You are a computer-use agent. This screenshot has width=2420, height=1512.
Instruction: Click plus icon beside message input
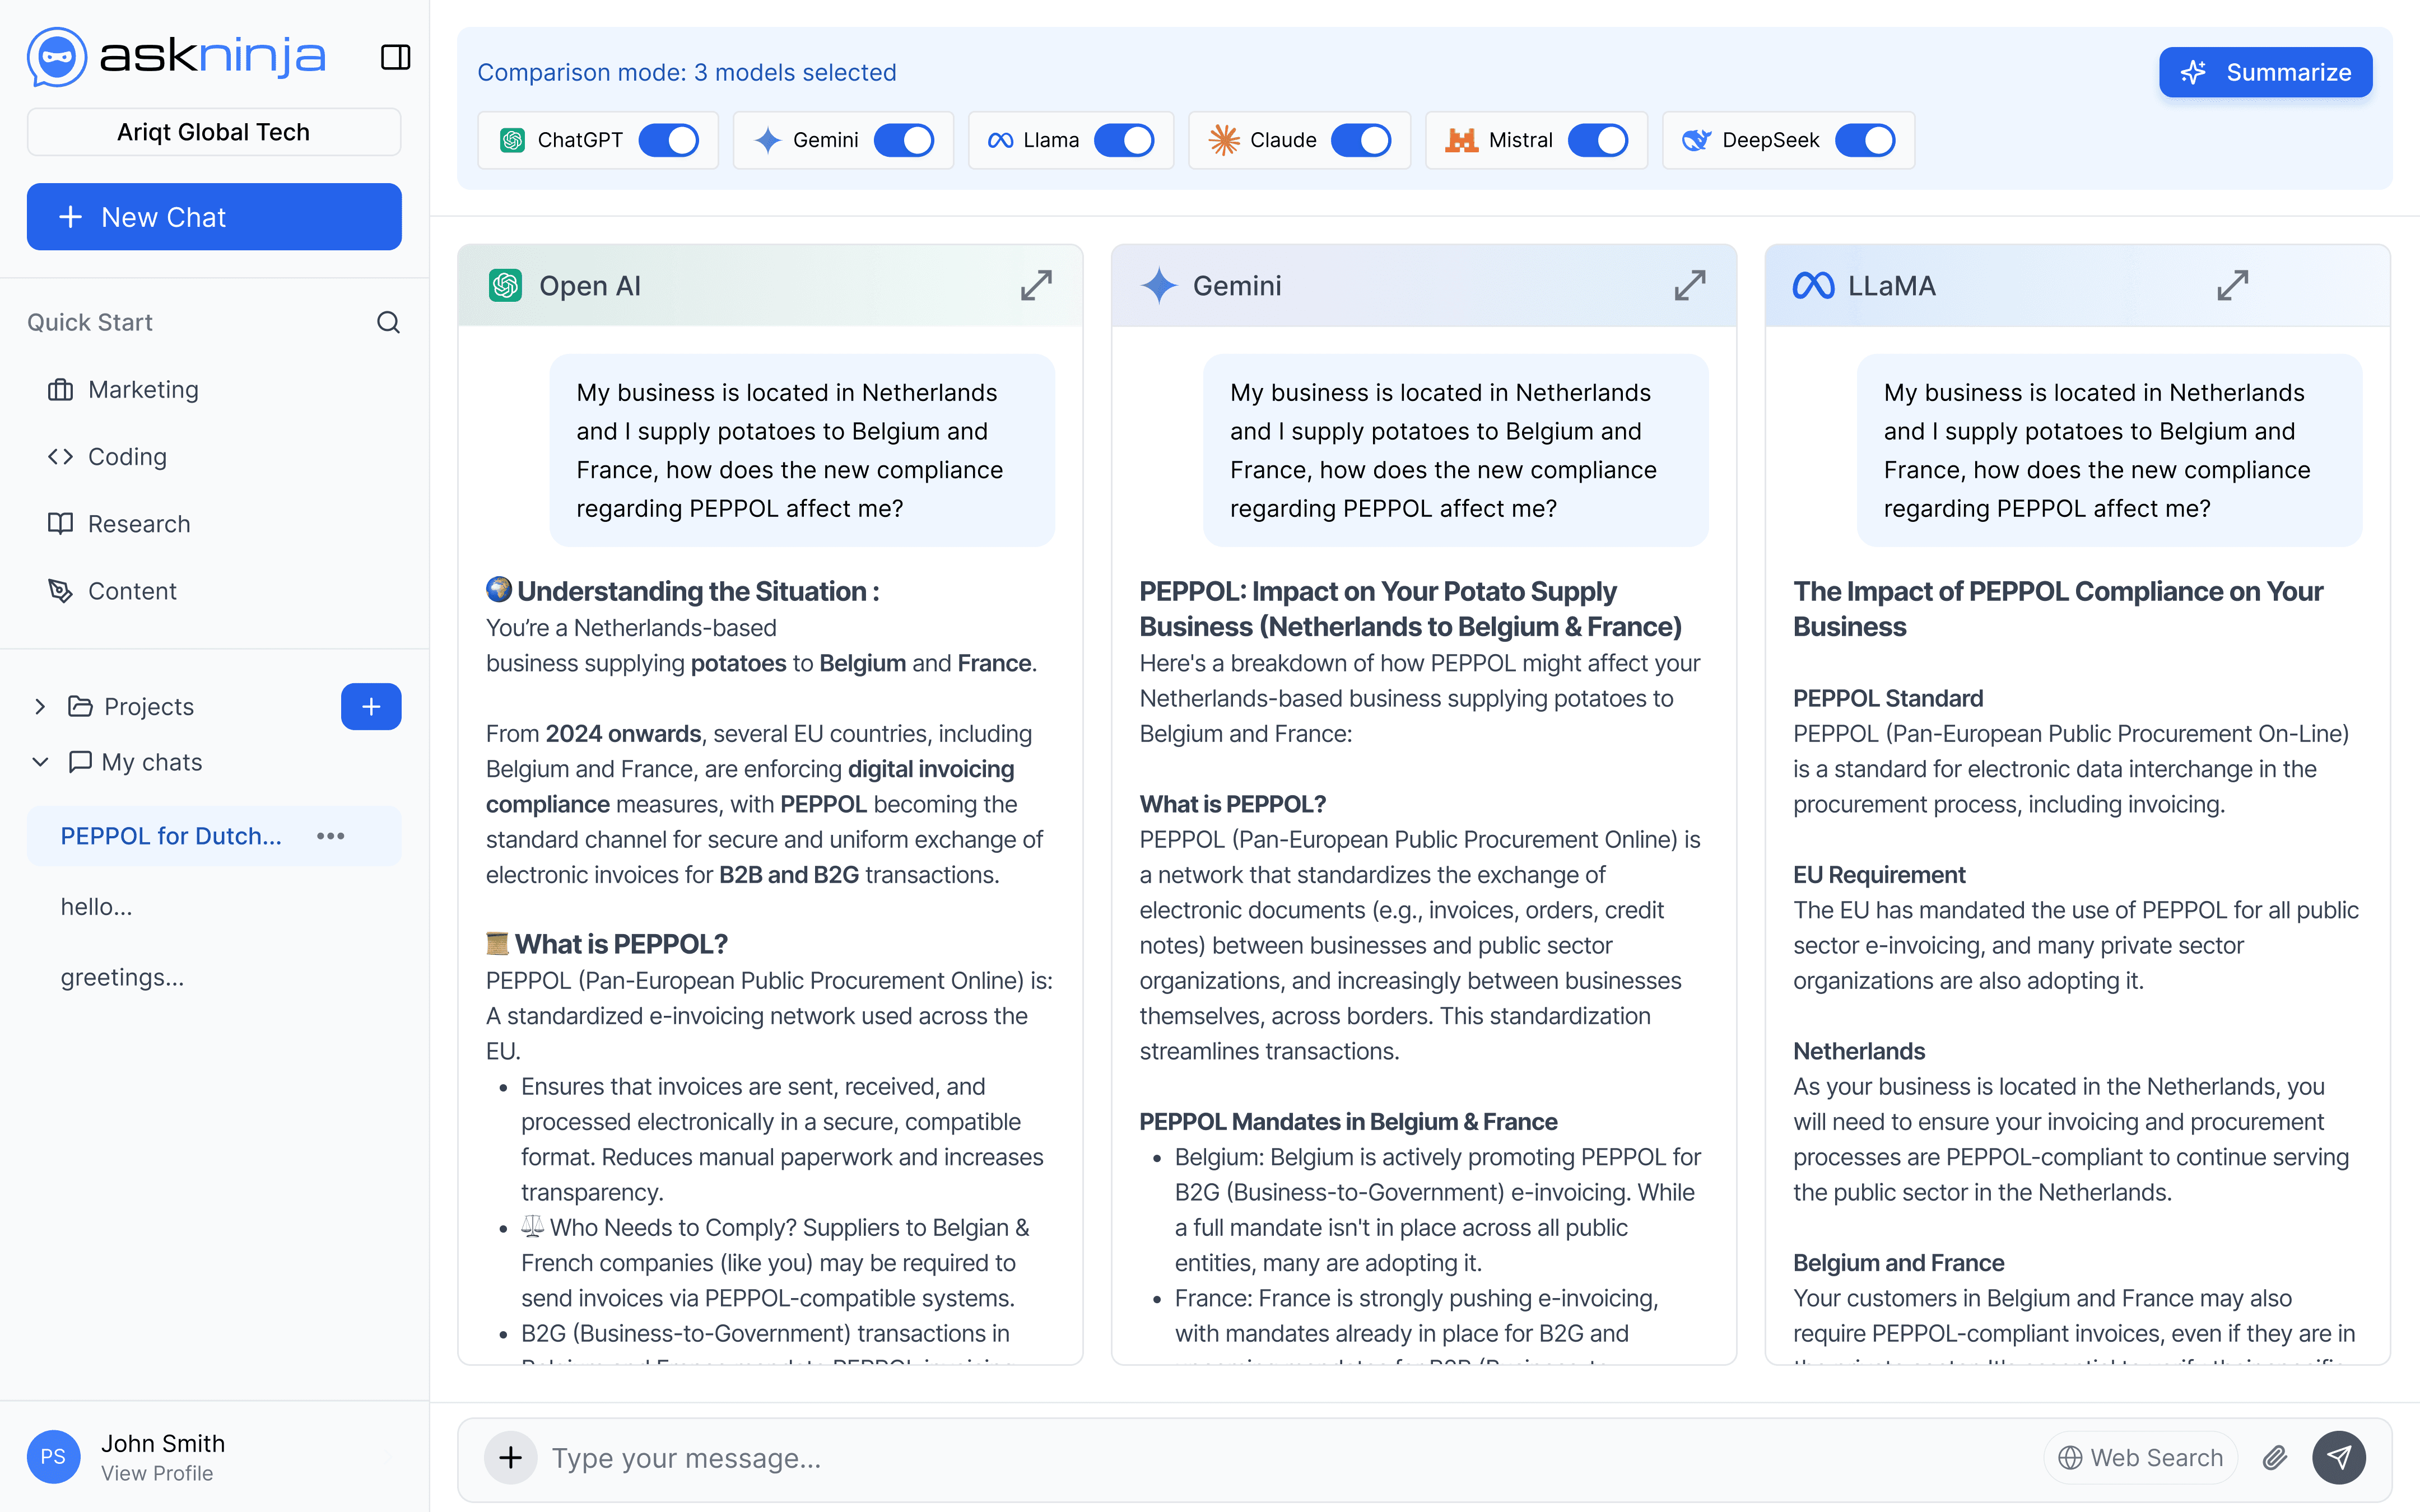coord(510,1457)
